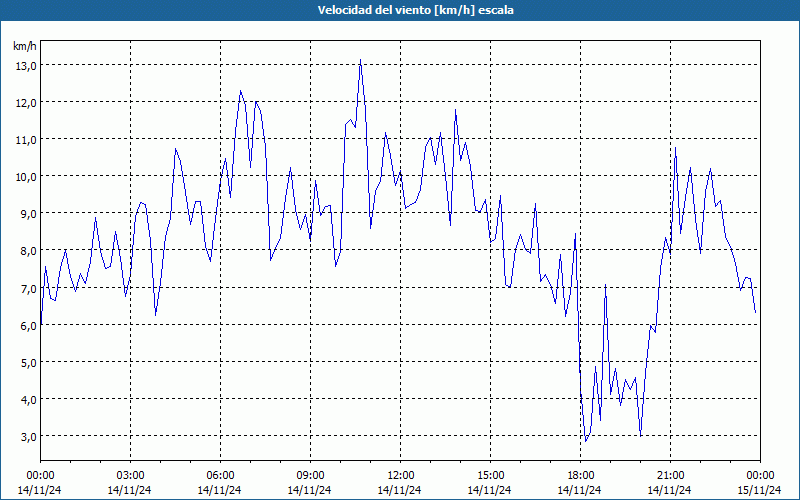Click the 4,0 y-axis label
Screen dimensions: 800x500
pyautogui.click(x=28, y=399)
